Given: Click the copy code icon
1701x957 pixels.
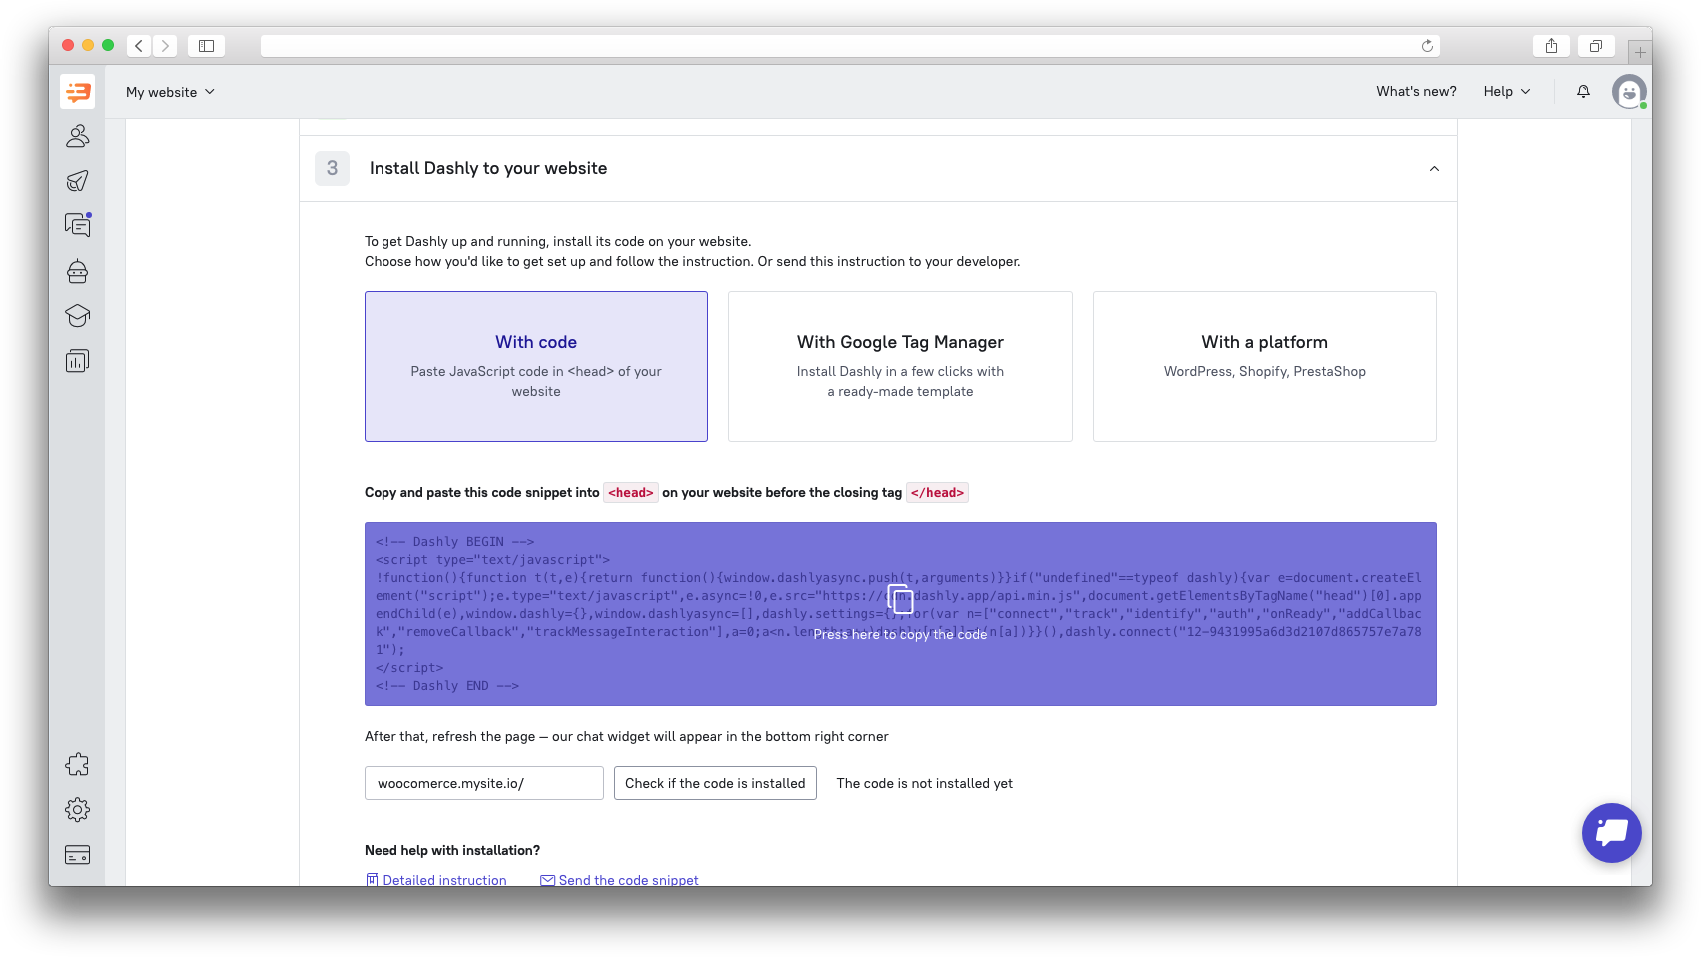Looking at the screenshot, I should click(900, 599).
